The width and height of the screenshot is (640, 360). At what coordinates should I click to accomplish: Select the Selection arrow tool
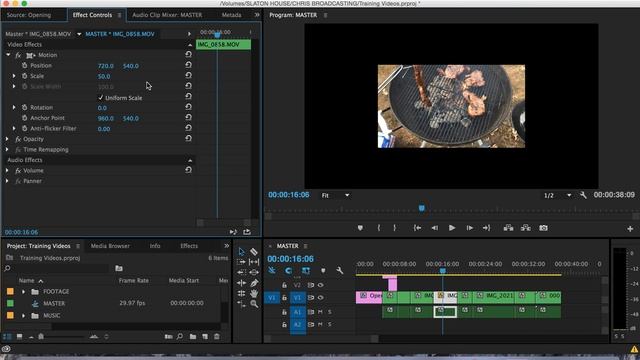click(x=242, y=251)
